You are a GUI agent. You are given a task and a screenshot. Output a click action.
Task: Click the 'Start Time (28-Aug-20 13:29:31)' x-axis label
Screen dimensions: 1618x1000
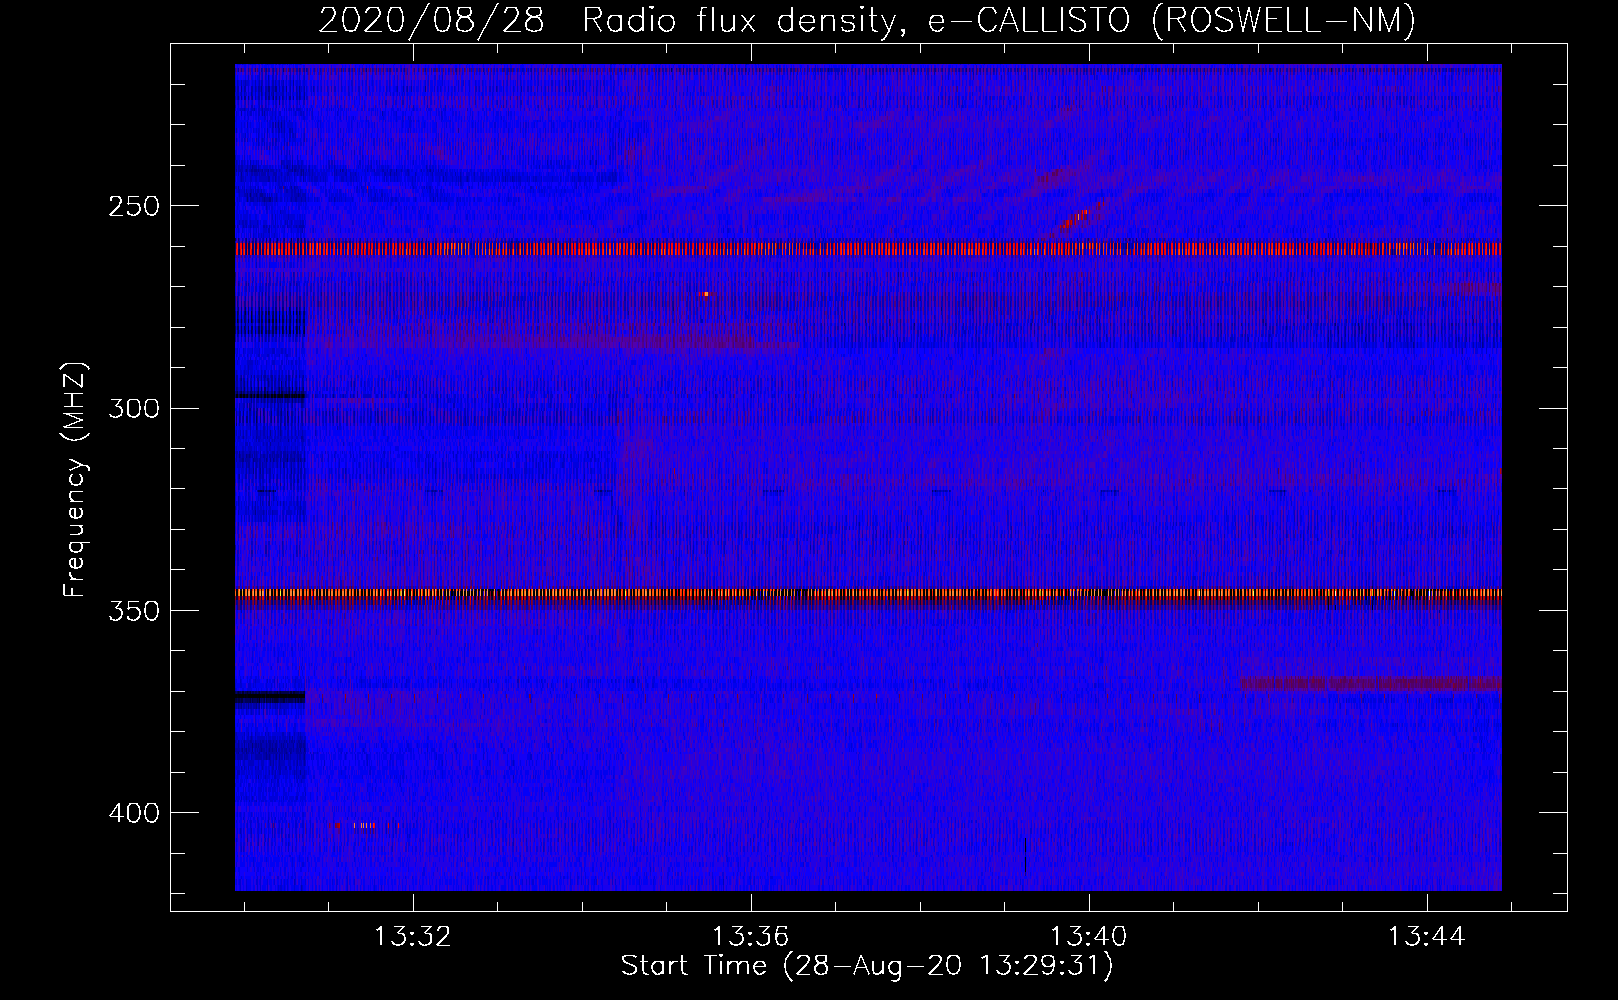[867, 966]
